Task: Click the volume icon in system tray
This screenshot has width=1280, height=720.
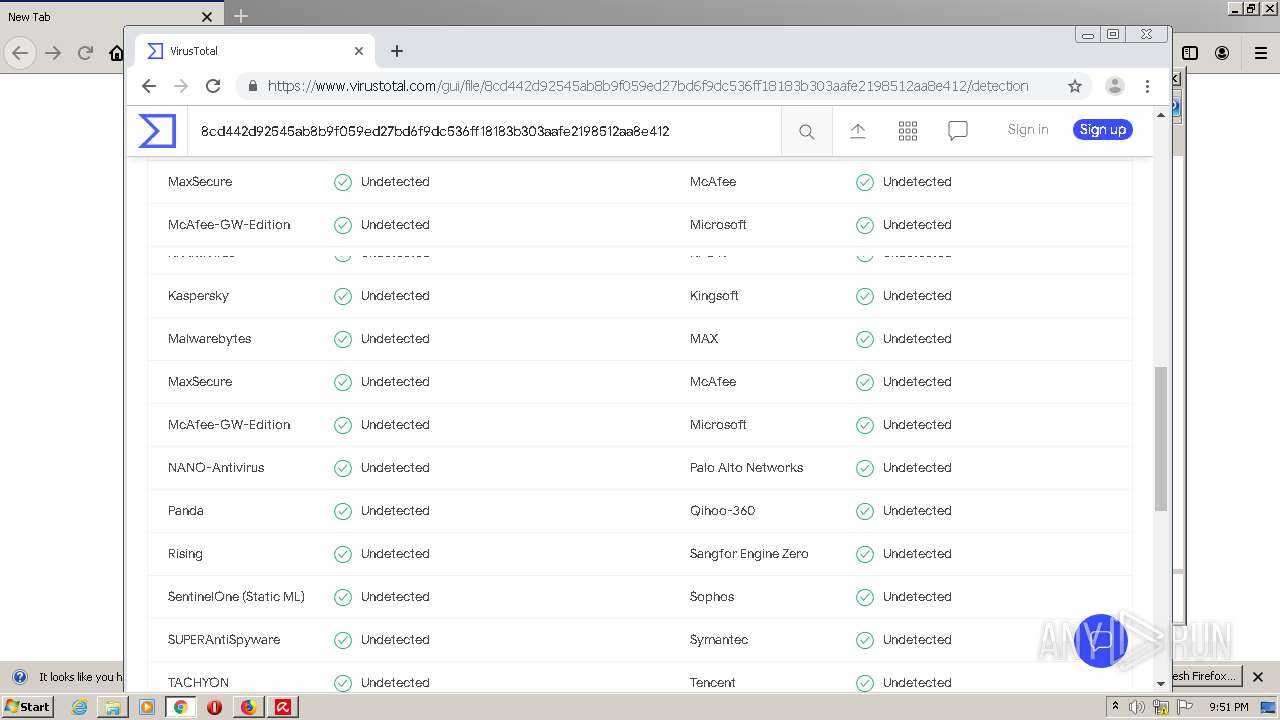Action: pyautogui.click(x=1136, y=707)
